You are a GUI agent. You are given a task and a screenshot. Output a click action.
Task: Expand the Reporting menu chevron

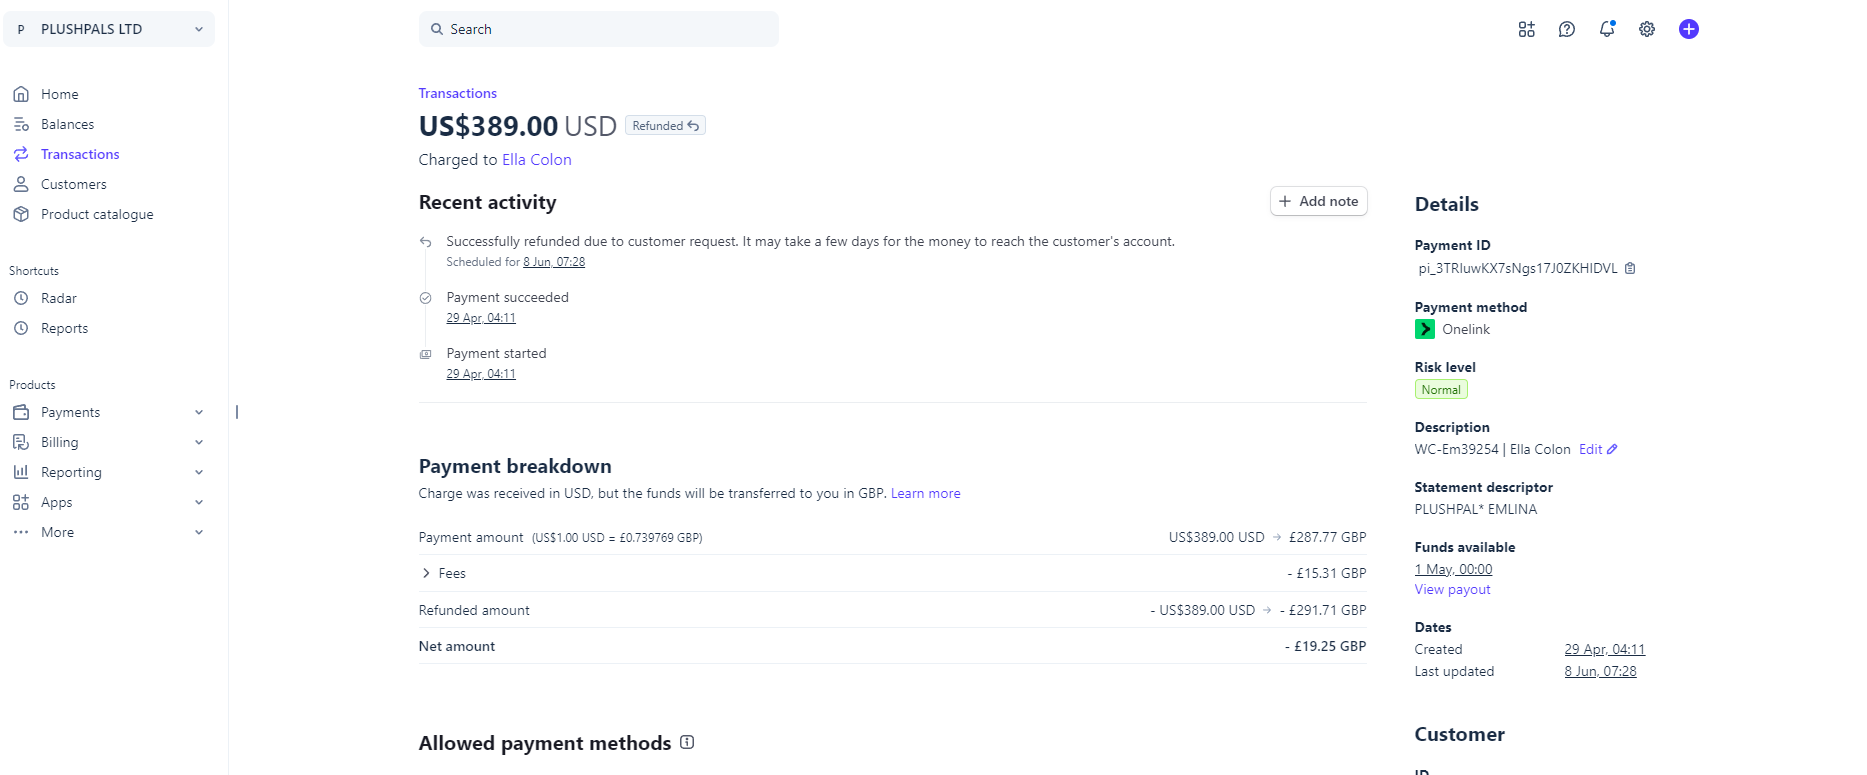pyautogui.click(x=199, y=472)
